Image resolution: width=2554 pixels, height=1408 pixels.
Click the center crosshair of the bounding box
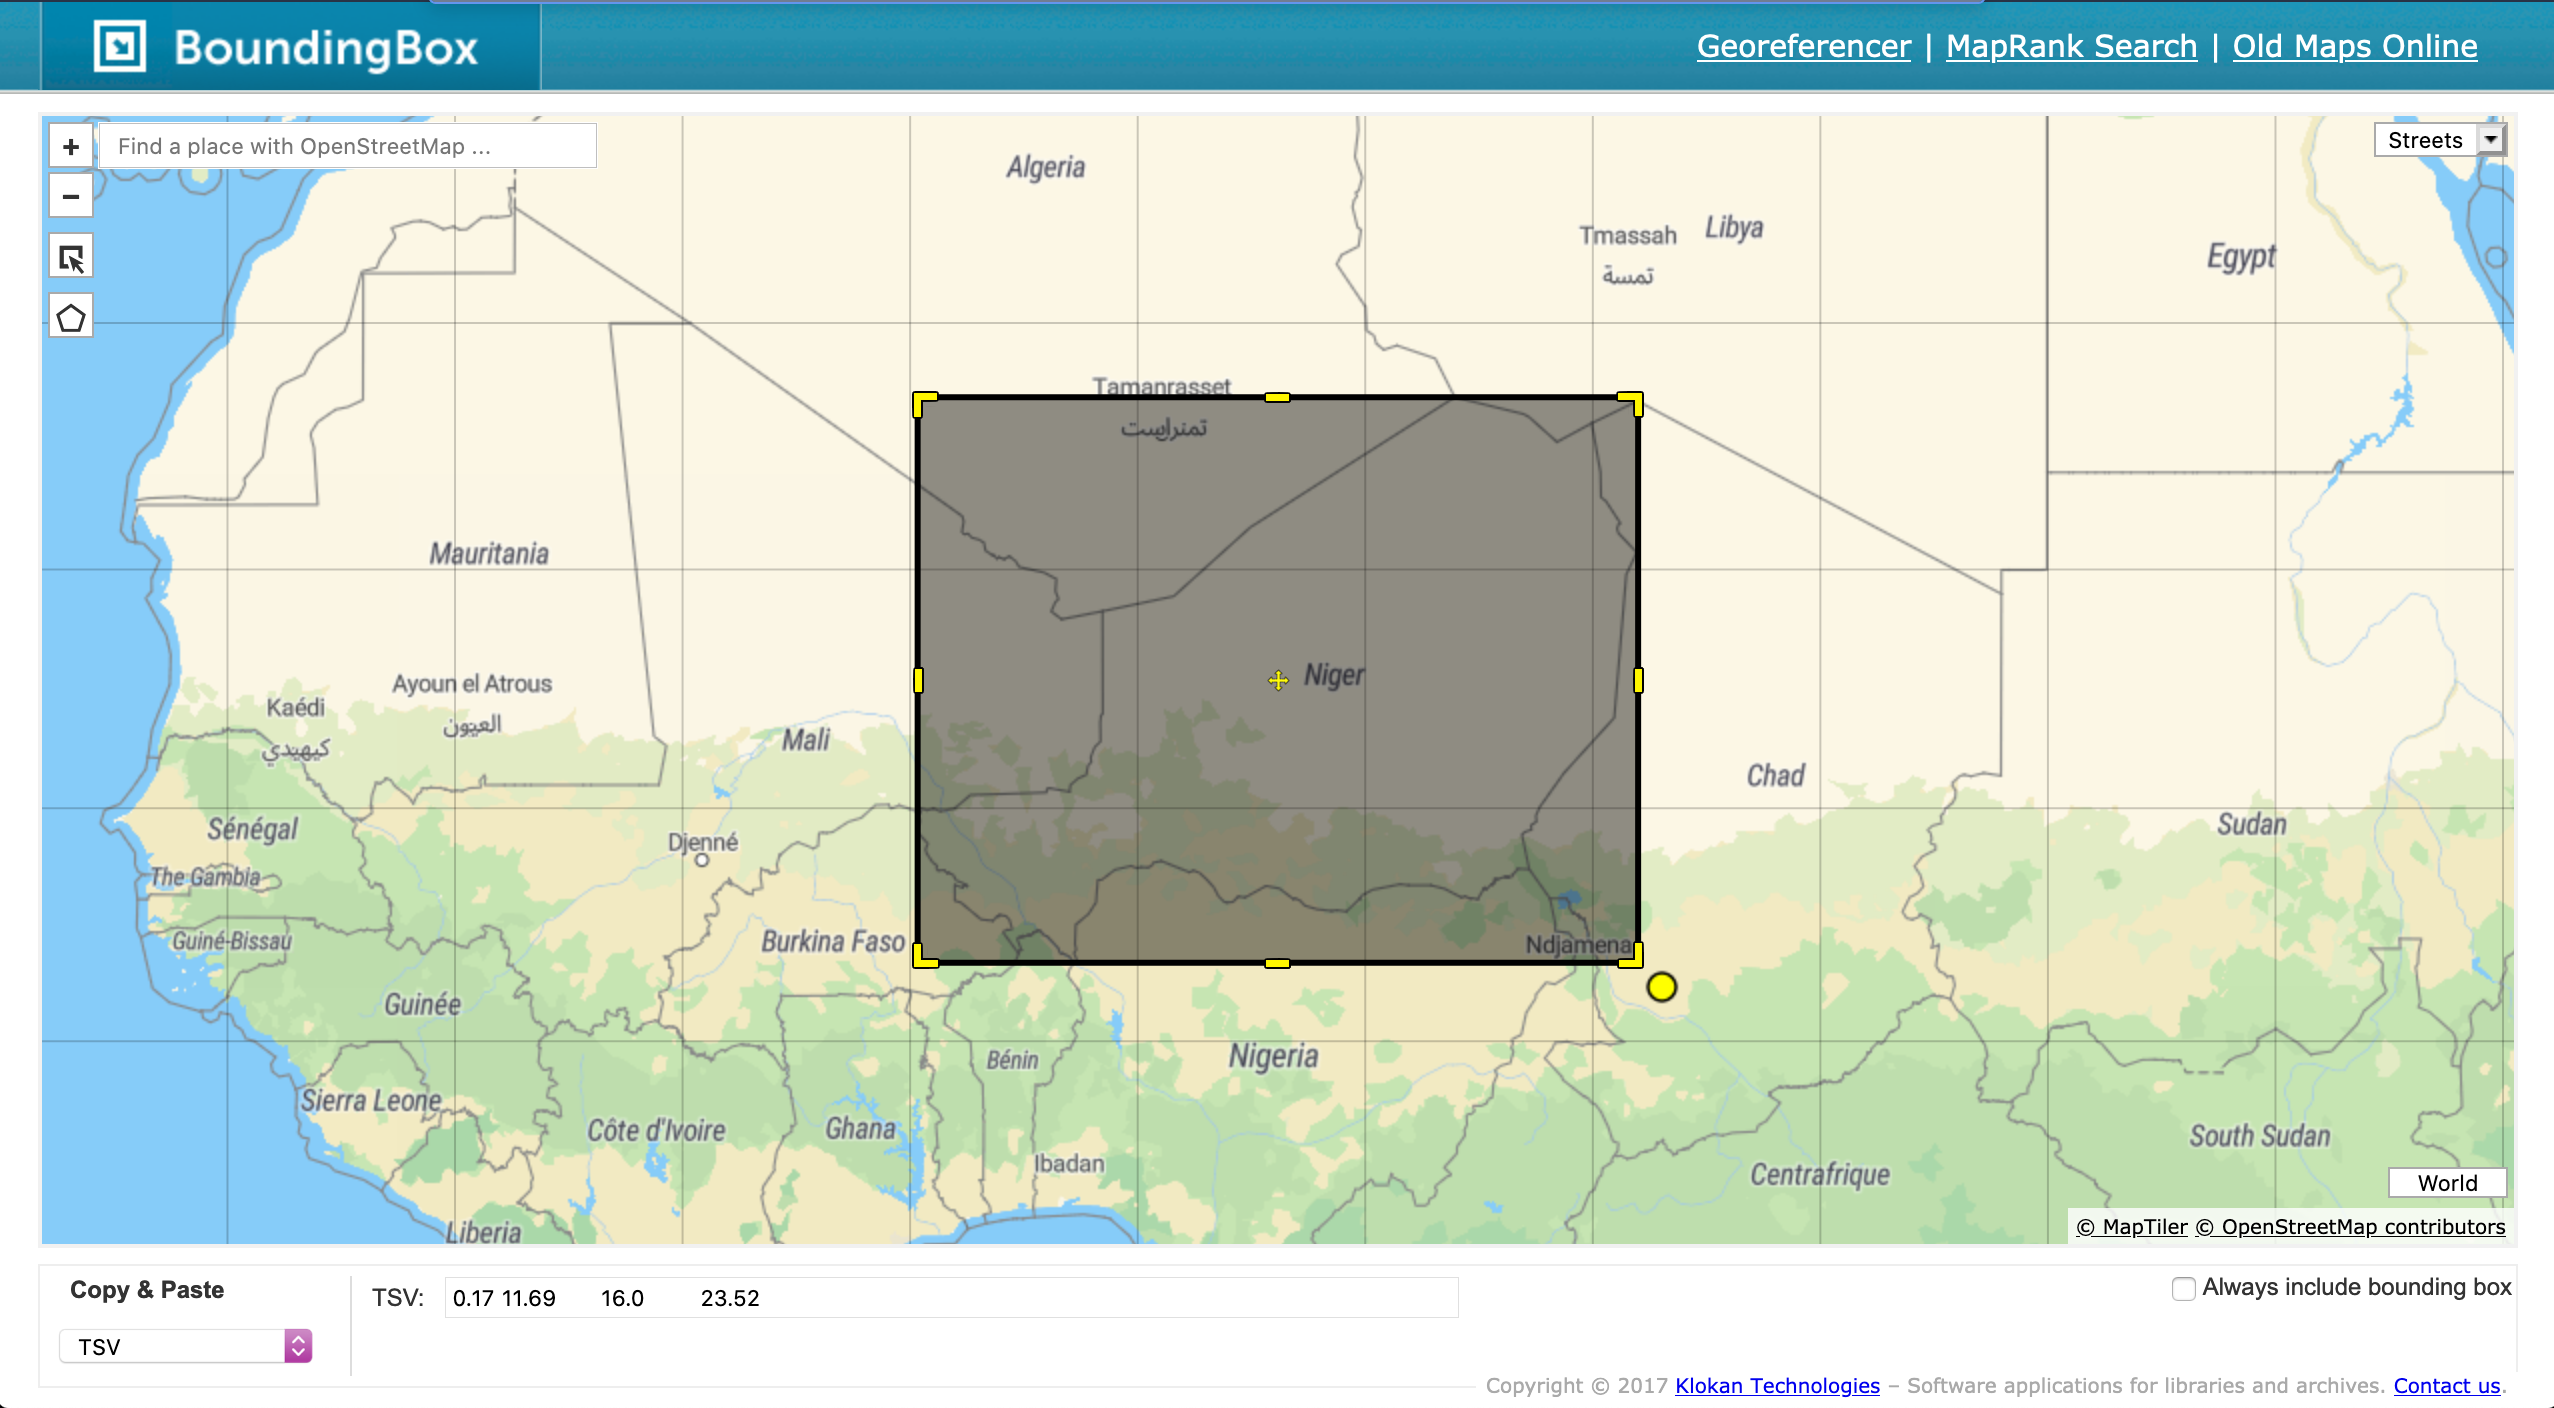1278,681
